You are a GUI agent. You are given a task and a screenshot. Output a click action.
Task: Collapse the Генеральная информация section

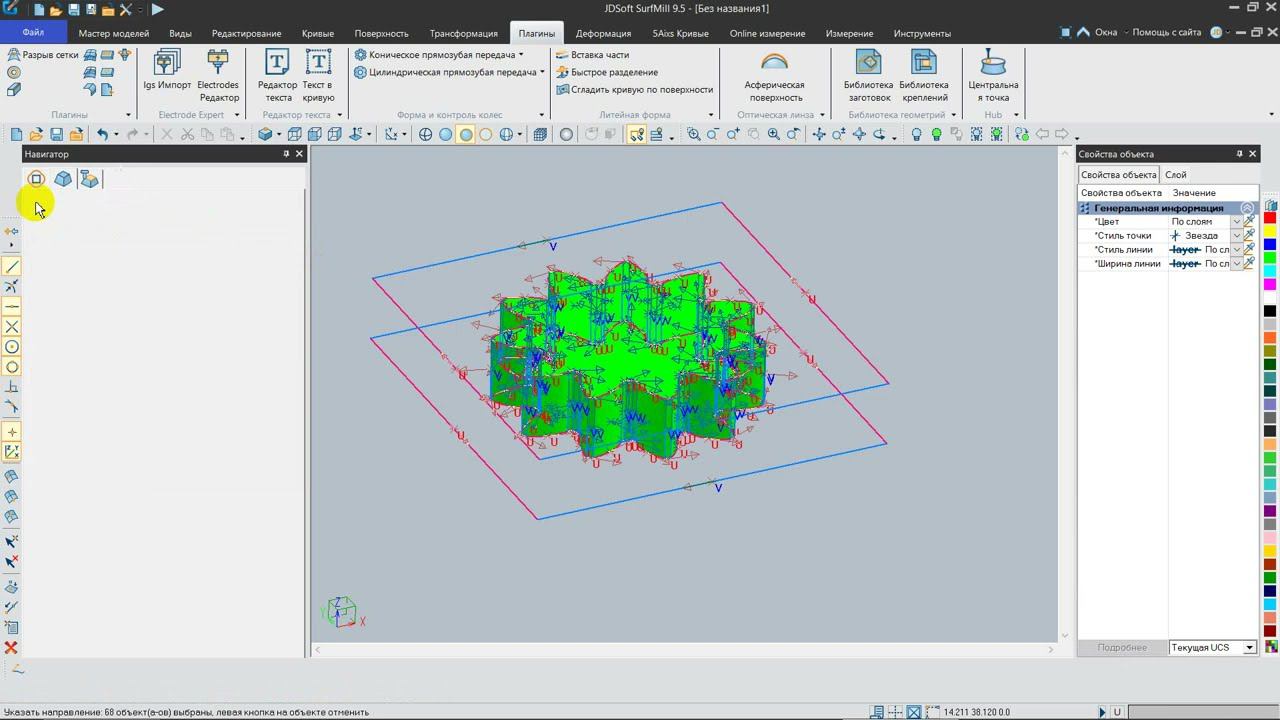click(1246, 208)
